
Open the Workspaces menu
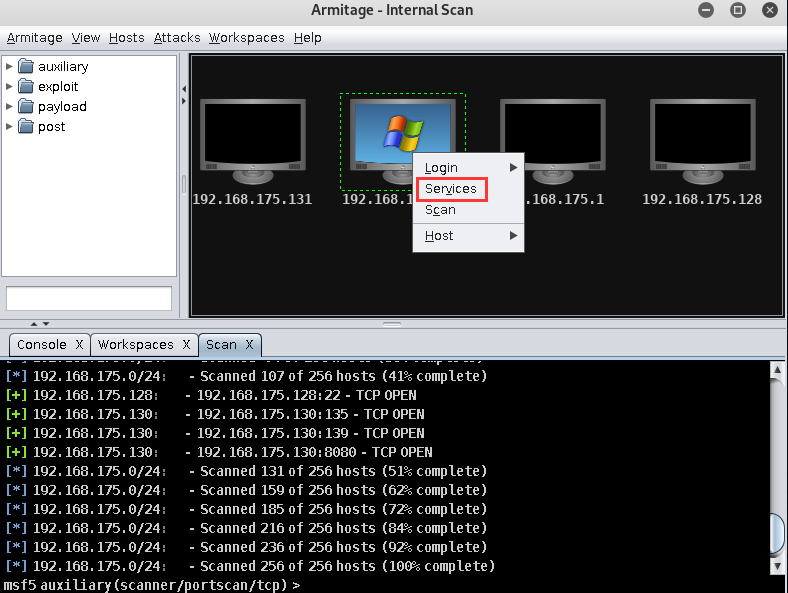click(247, 38)
